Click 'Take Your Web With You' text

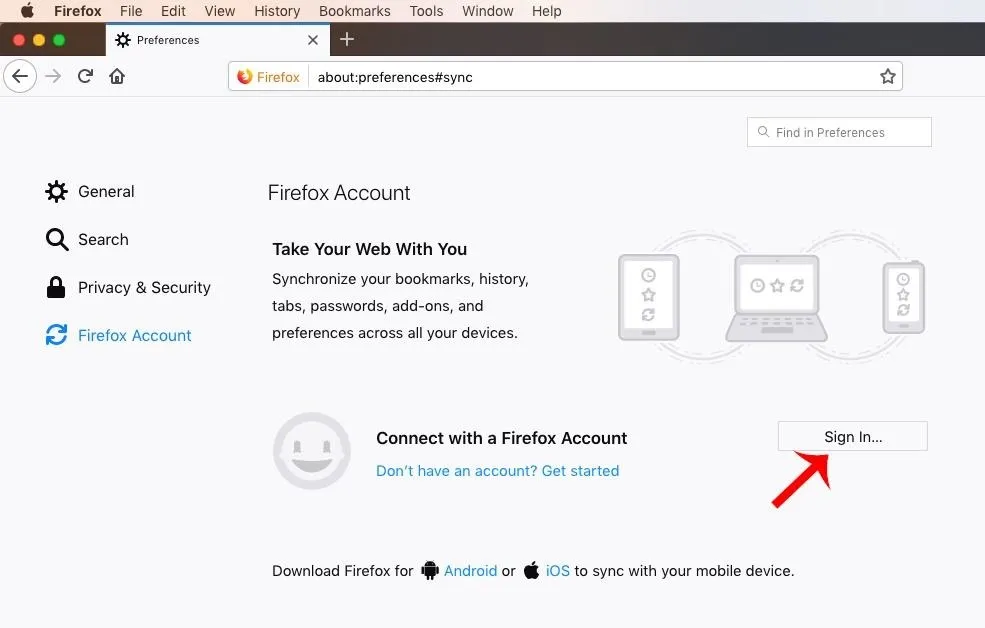(370, 249)
